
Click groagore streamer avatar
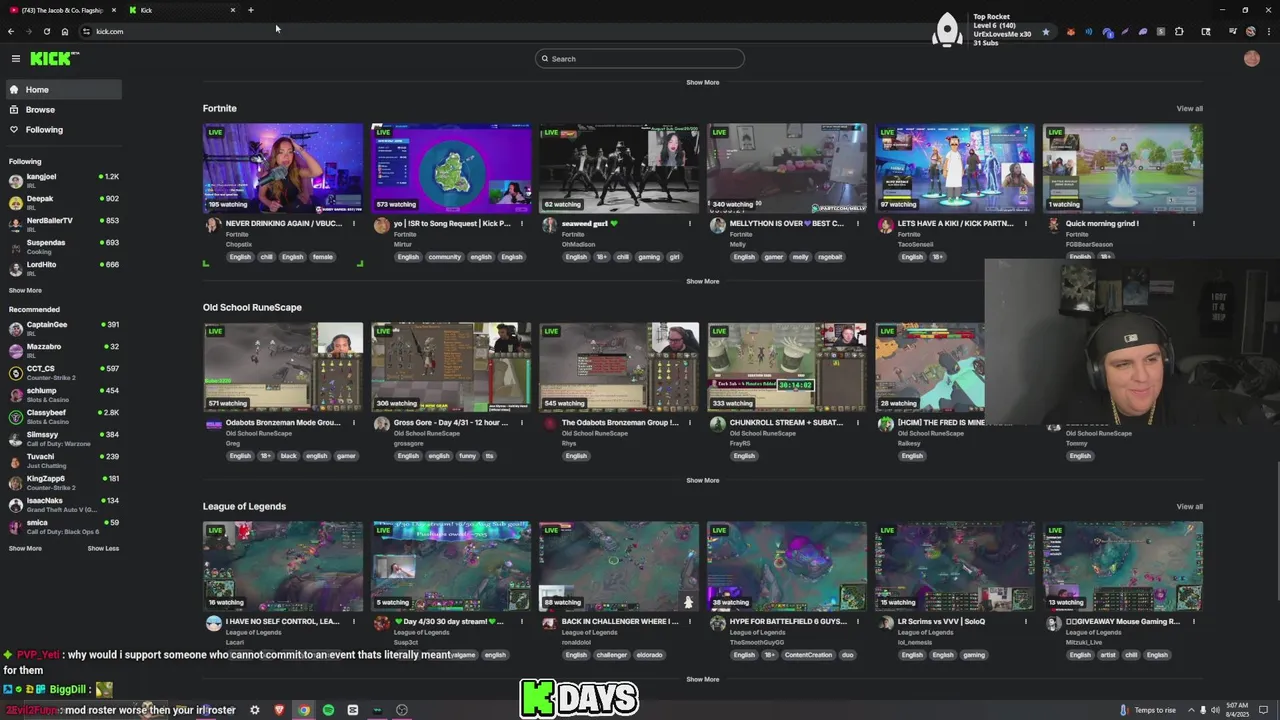[x=381, y=424]
